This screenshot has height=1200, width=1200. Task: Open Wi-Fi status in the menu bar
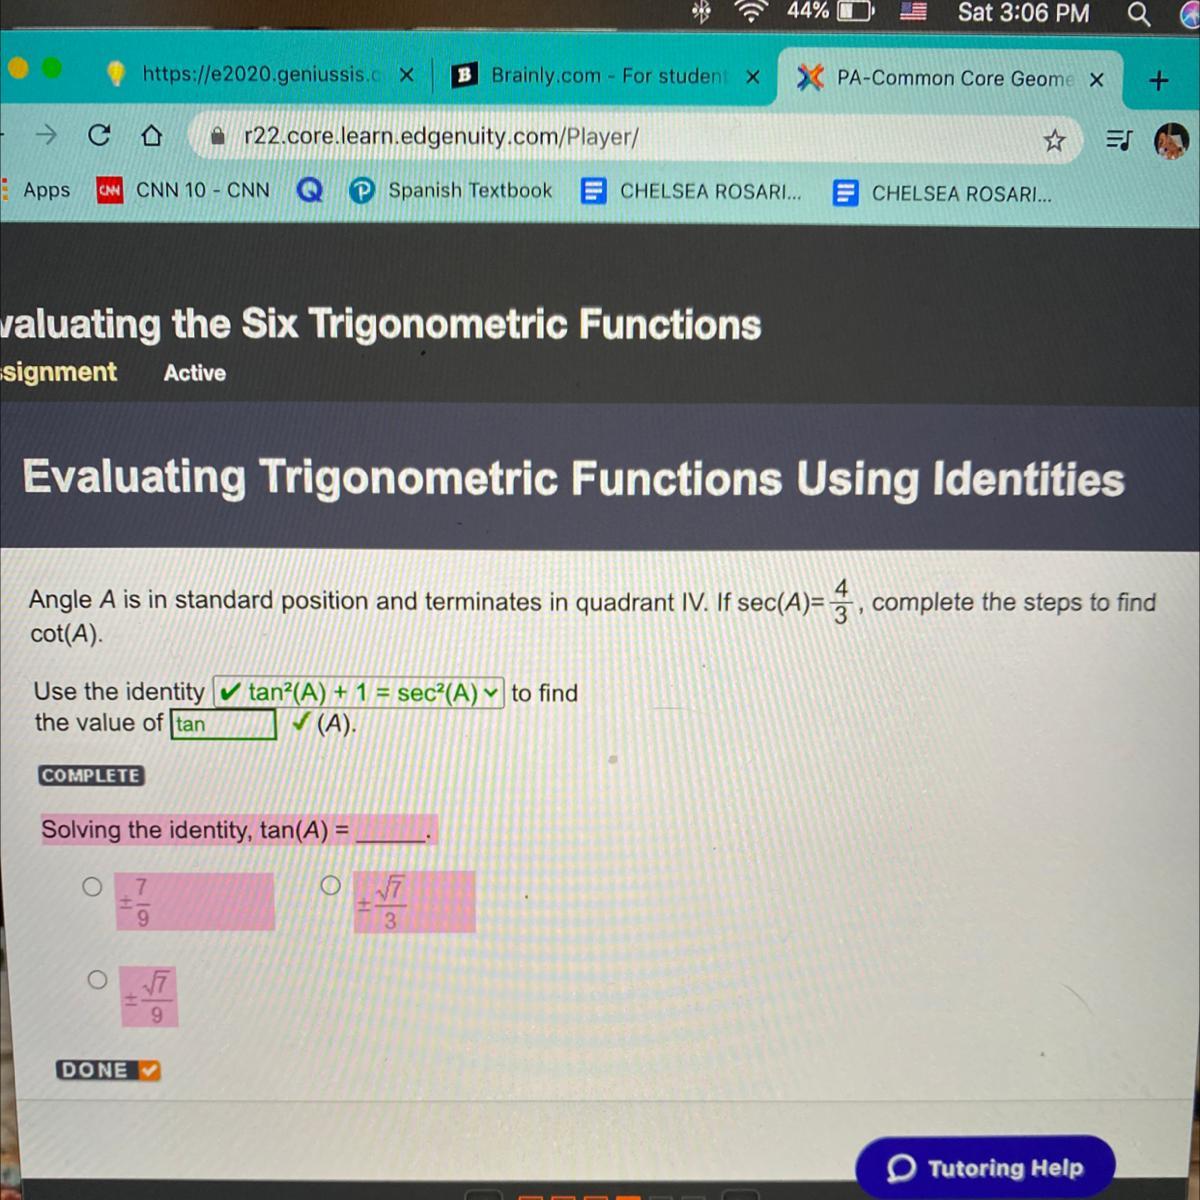point(751,11)
